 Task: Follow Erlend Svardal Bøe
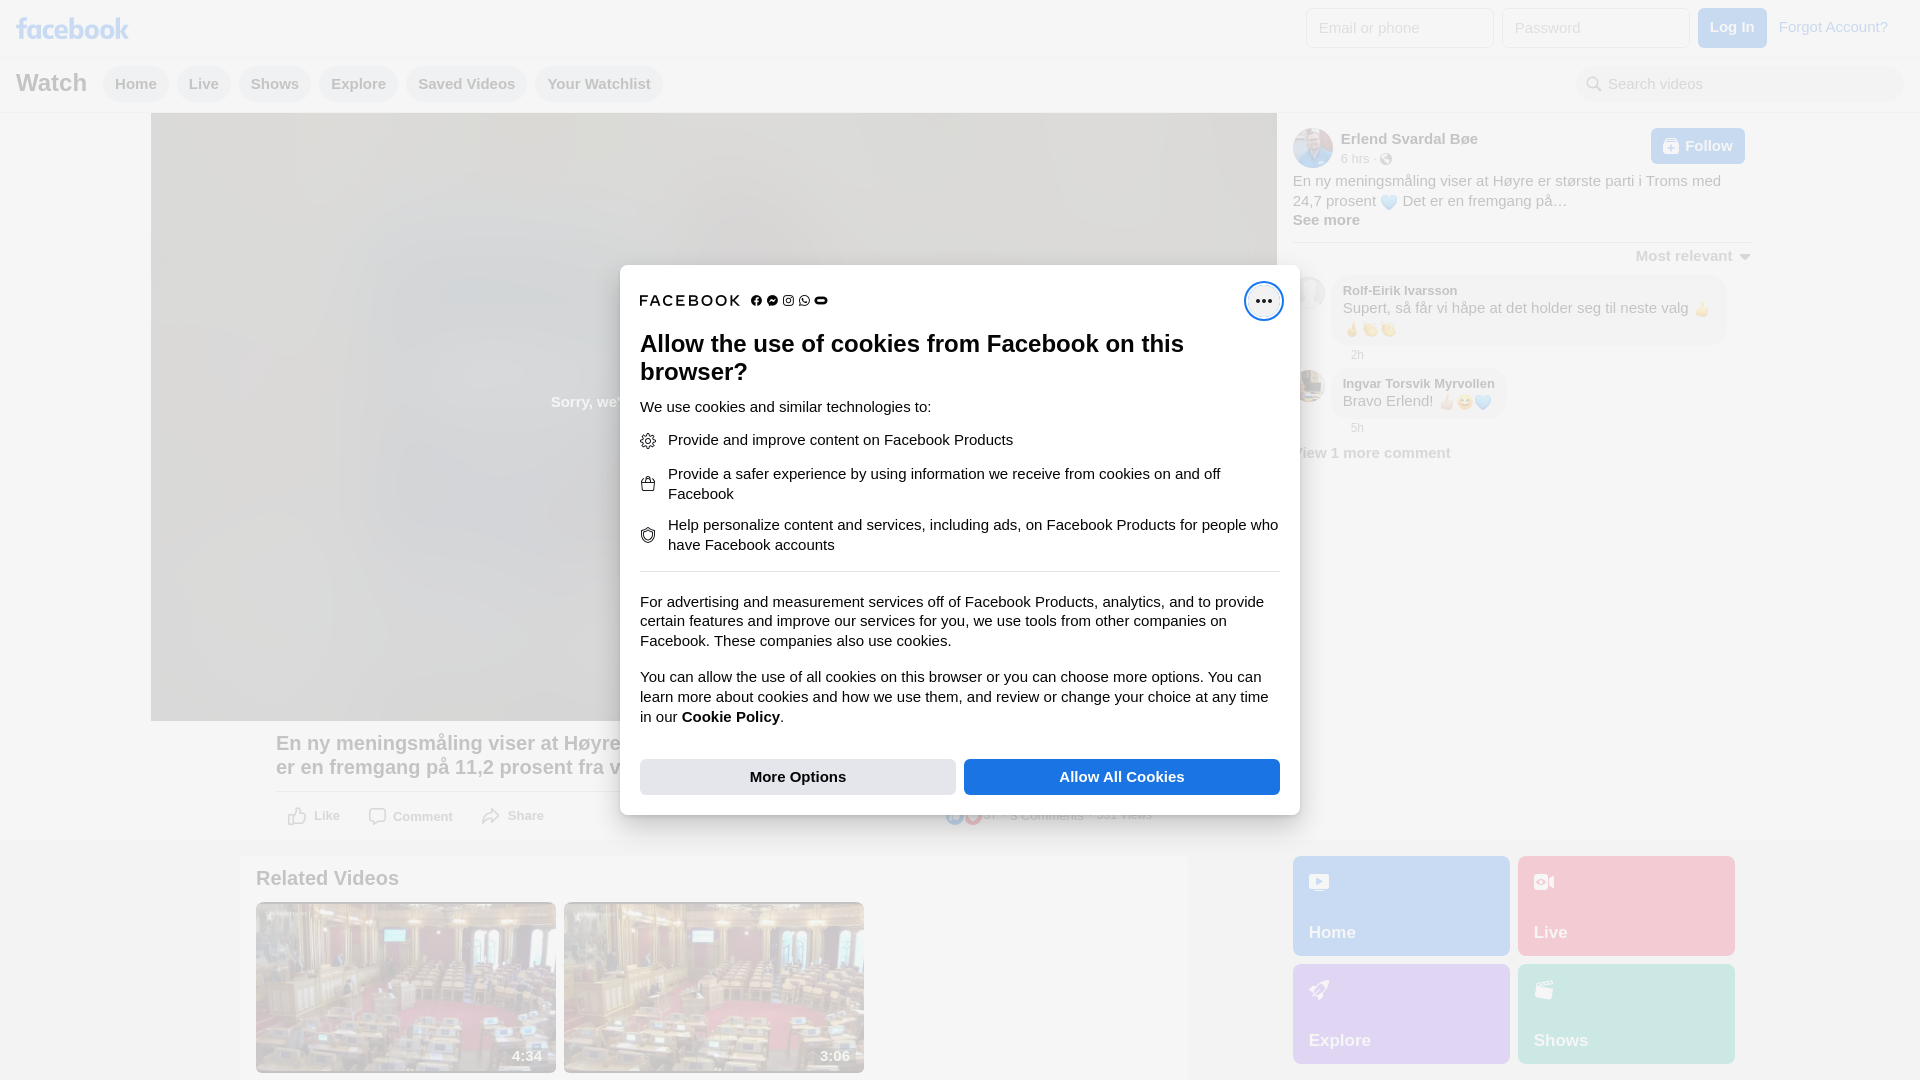point(1696,146)
